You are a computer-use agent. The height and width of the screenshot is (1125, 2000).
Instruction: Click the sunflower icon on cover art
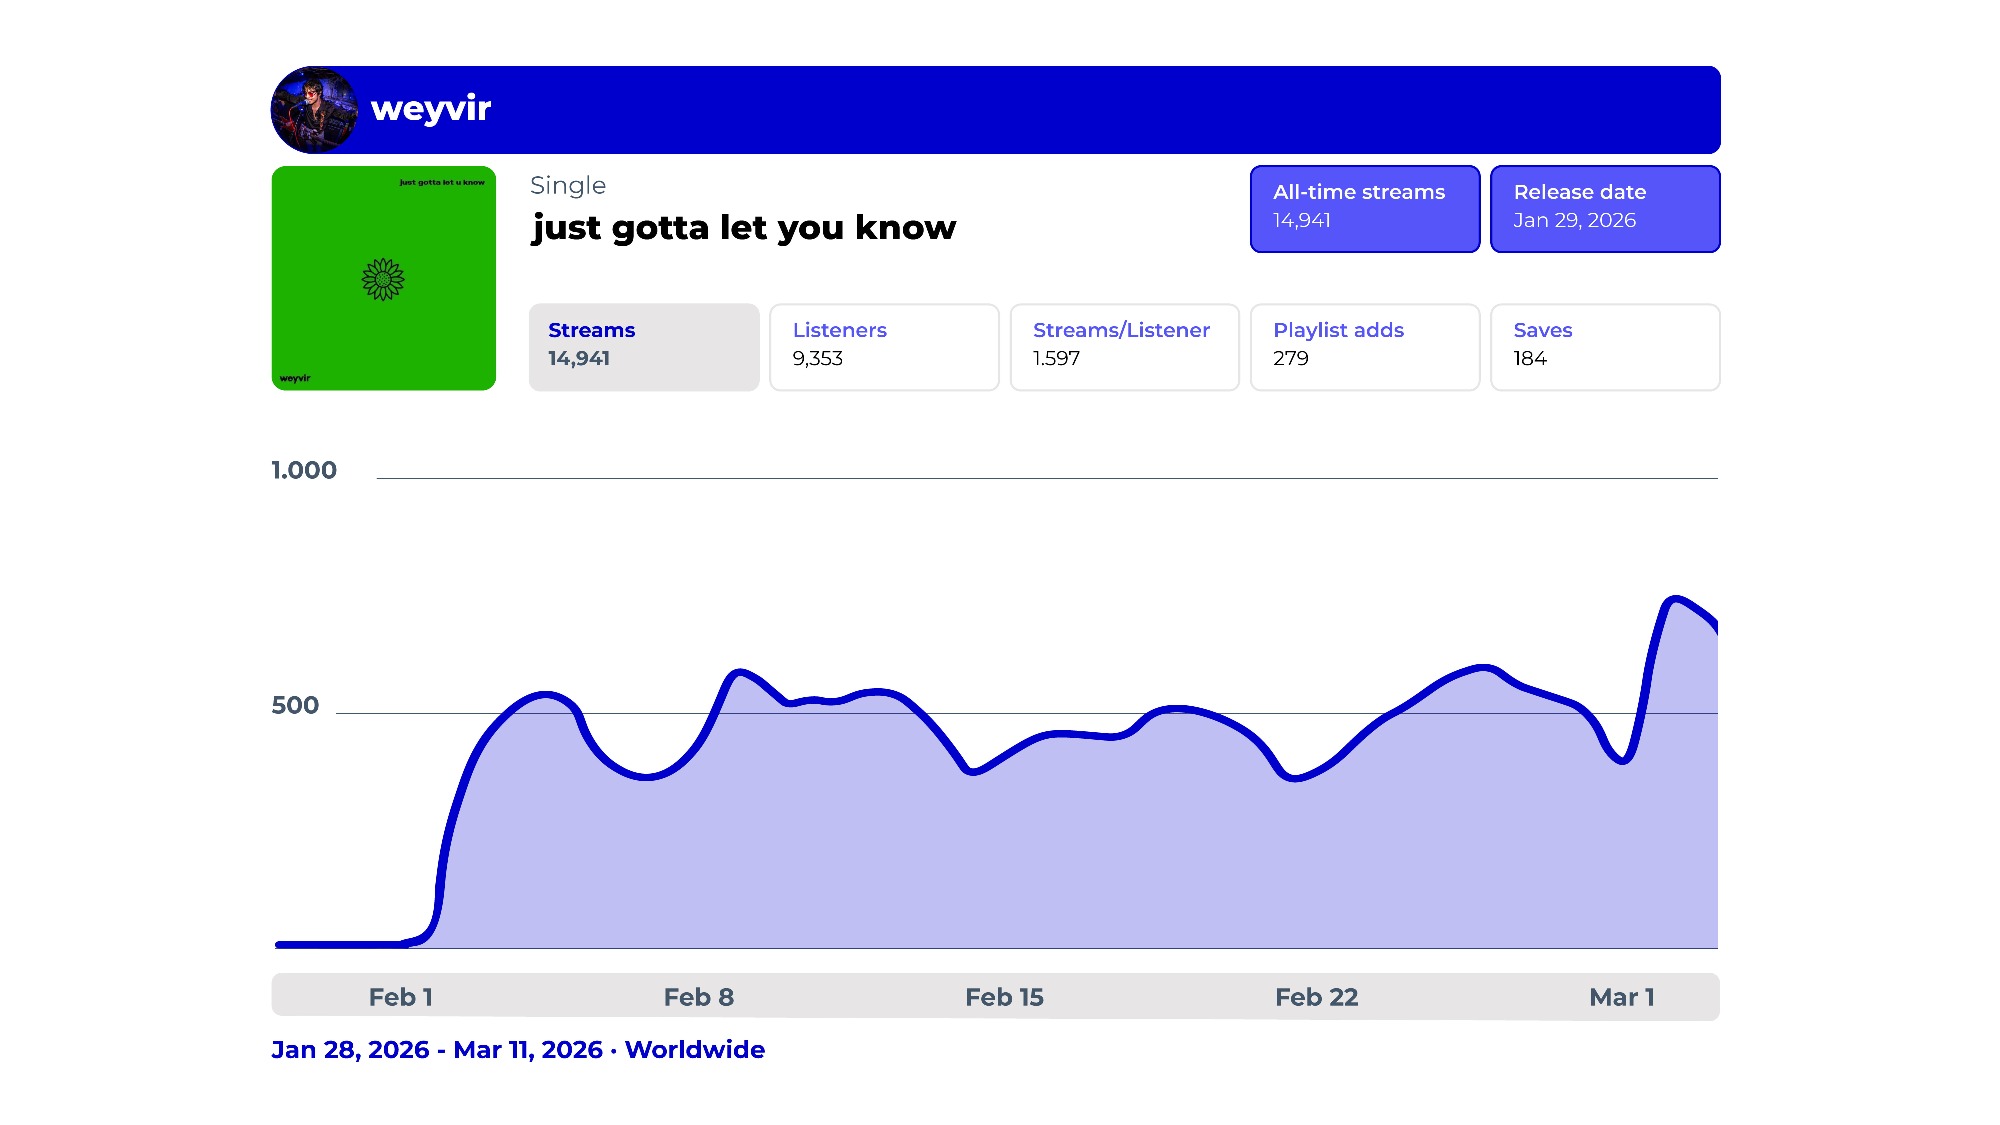pos(383,280)
